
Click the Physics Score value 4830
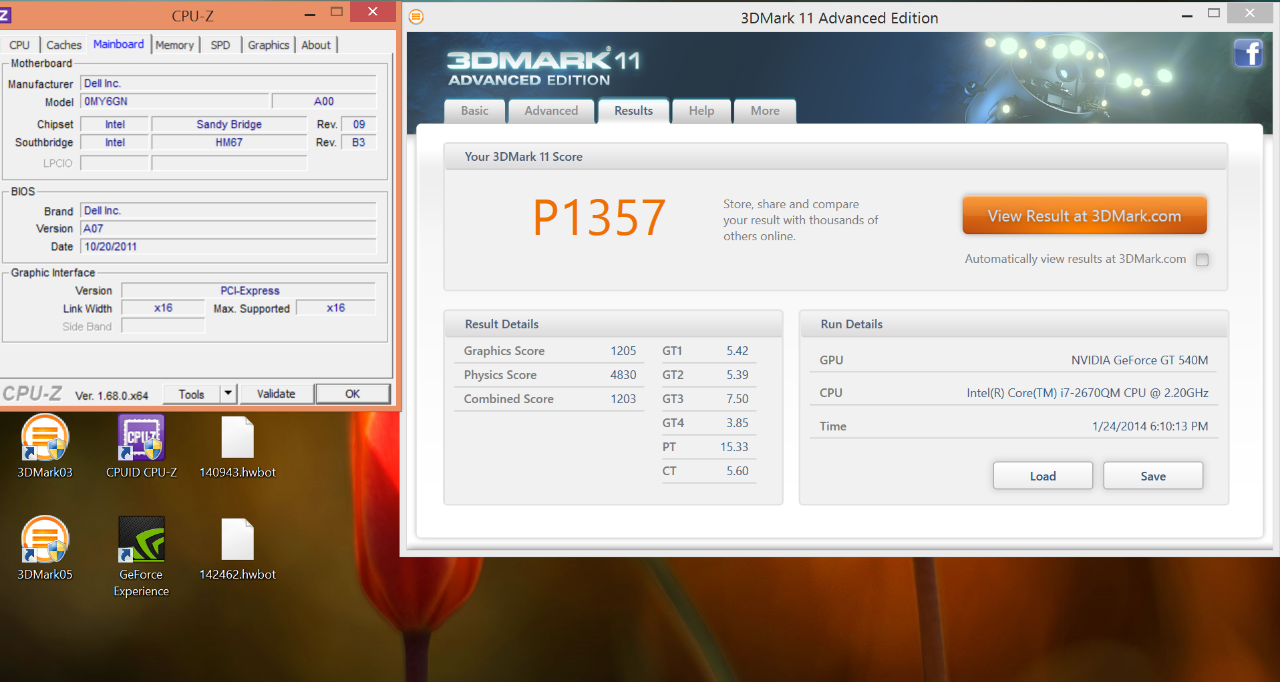pos(623,375)
